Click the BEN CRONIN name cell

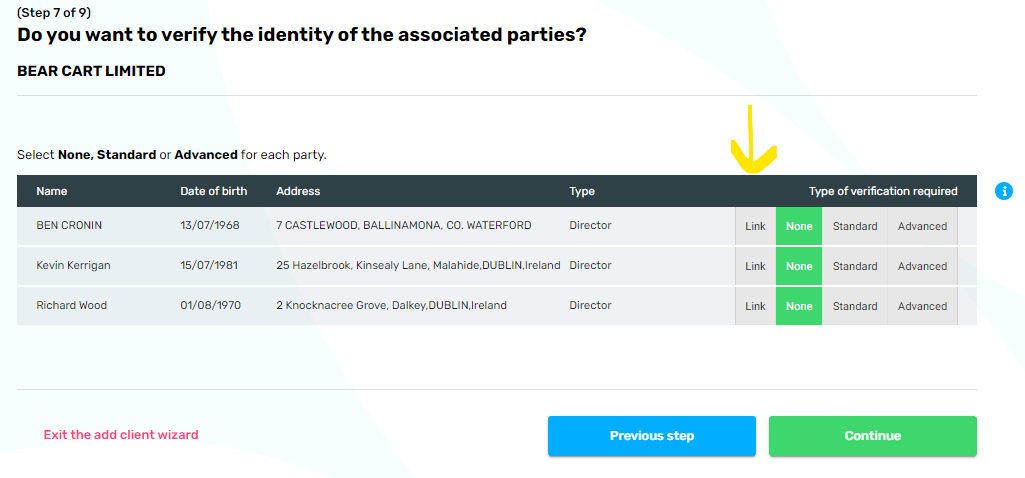point(69,226)
